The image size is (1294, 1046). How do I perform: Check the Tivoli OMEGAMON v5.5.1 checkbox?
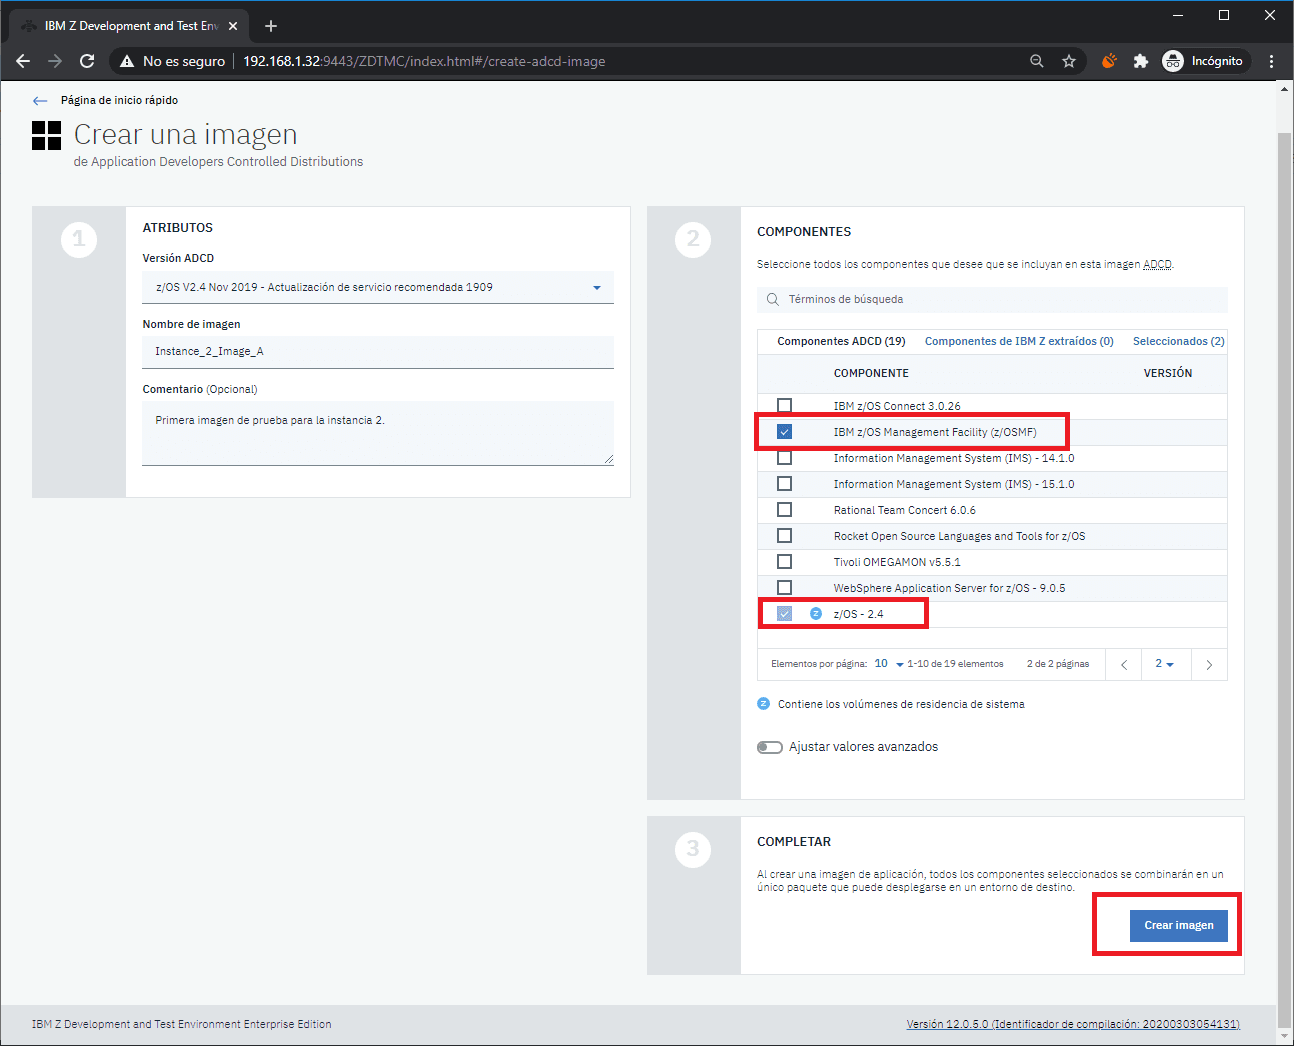click(785, 562)
